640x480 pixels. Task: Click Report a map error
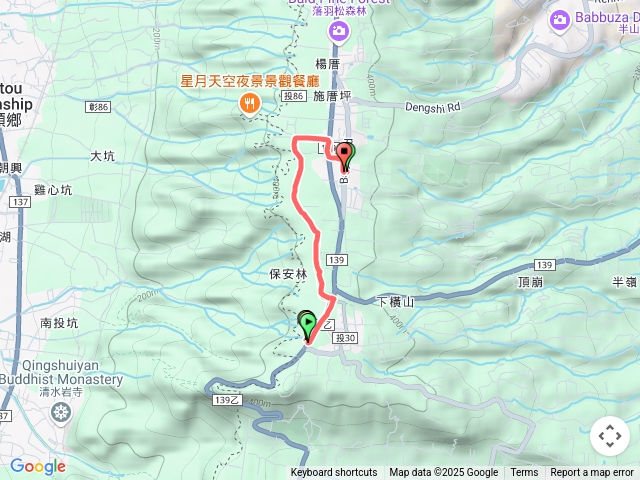click(x=591, y=472)
